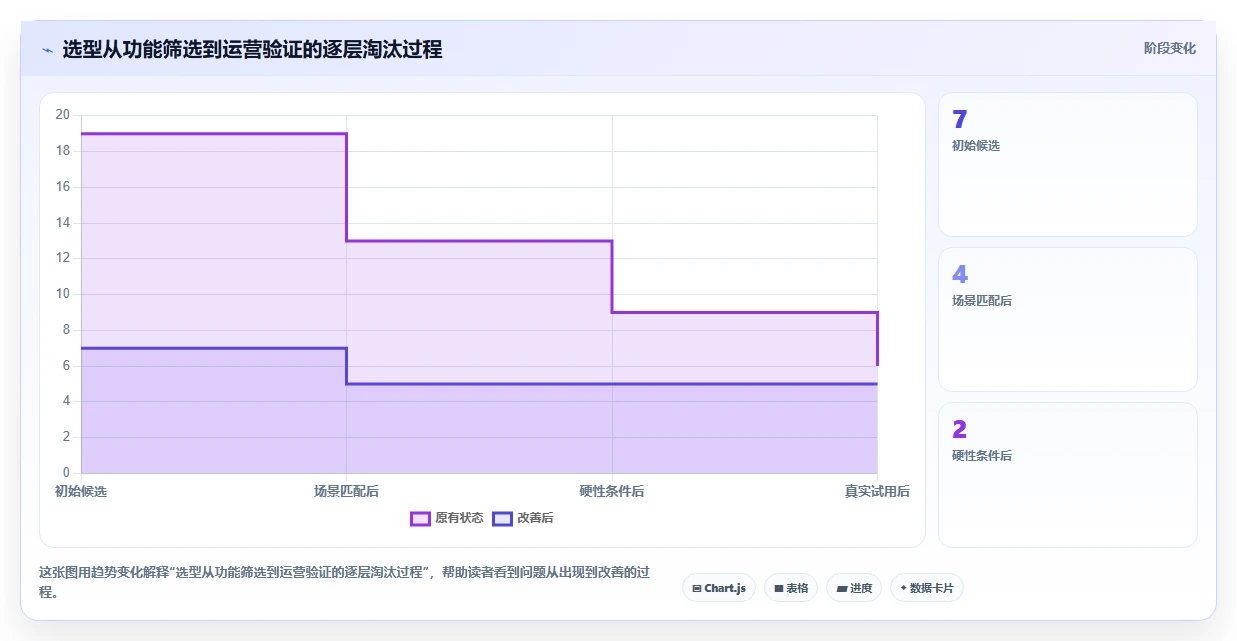Toggle the 原有状态 legend swatch
The image size is (1237, 641).
420,518
